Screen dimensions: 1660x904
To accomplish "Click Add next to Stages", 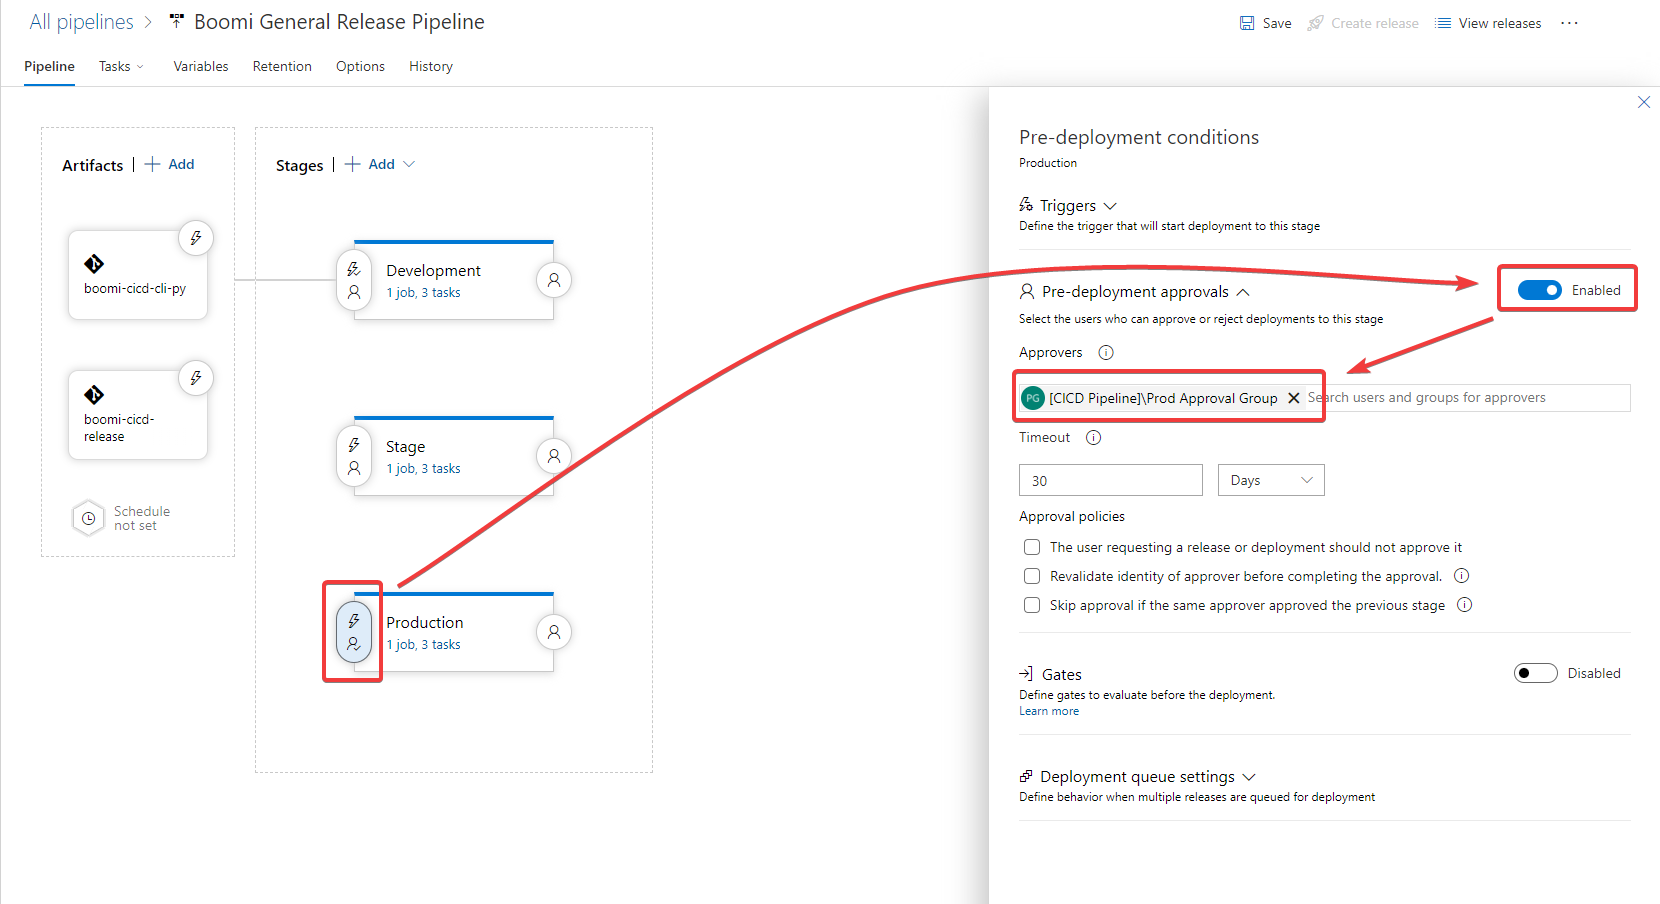I will point(370,164).
